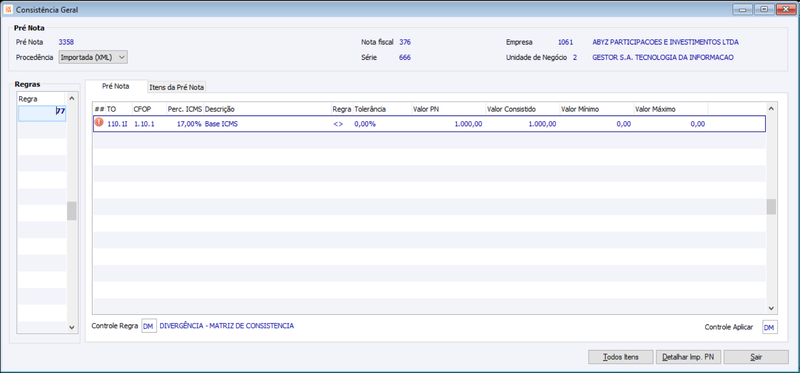Viewport: 800px width, 373px height.
Task: Click Série value 666
Action: pos(405,58)
